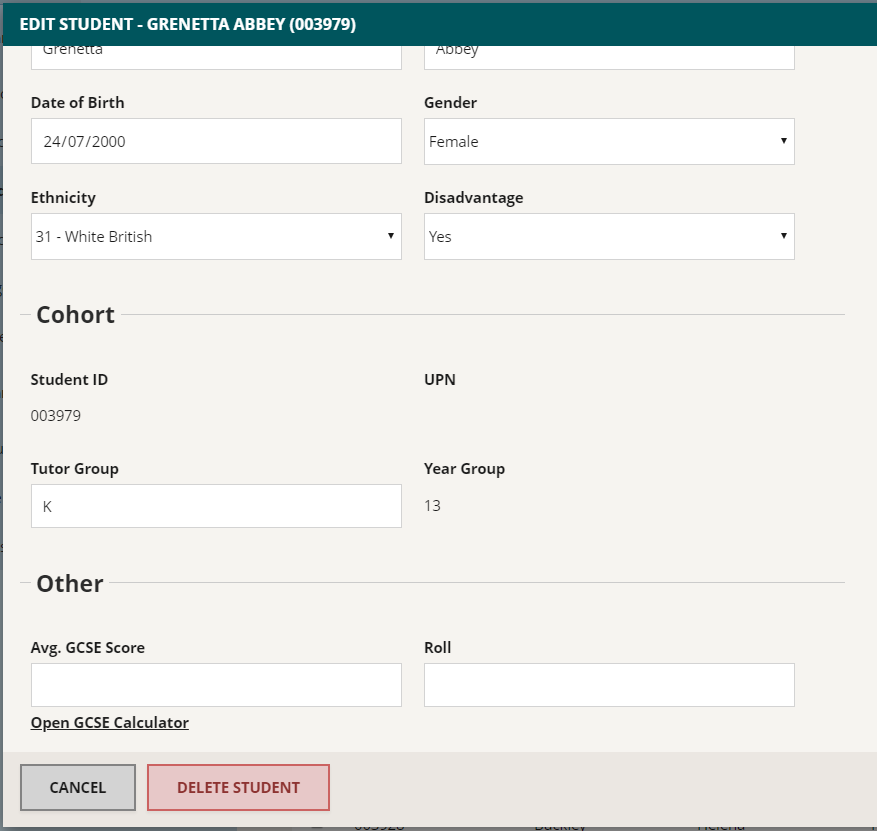Select the Student ID value 003979
This screenshot has width=877, height=831.
coord(55,416)
